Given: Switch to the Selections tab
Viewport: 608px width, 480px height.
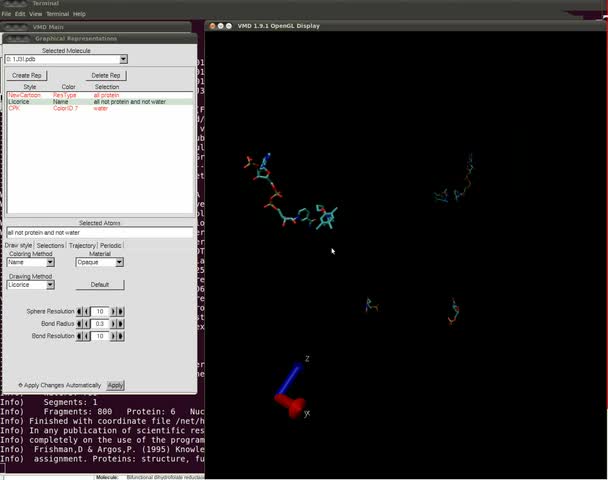Looking at the screenshot, I should point(50,245).
